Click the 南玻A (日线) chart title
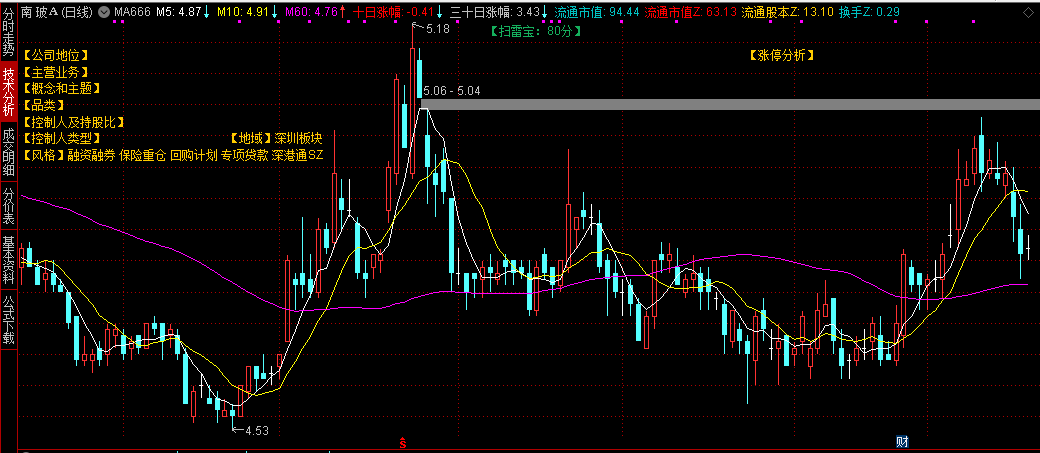Image resolution: width=1040 pixels, height=453 pixels. [58, 12]
